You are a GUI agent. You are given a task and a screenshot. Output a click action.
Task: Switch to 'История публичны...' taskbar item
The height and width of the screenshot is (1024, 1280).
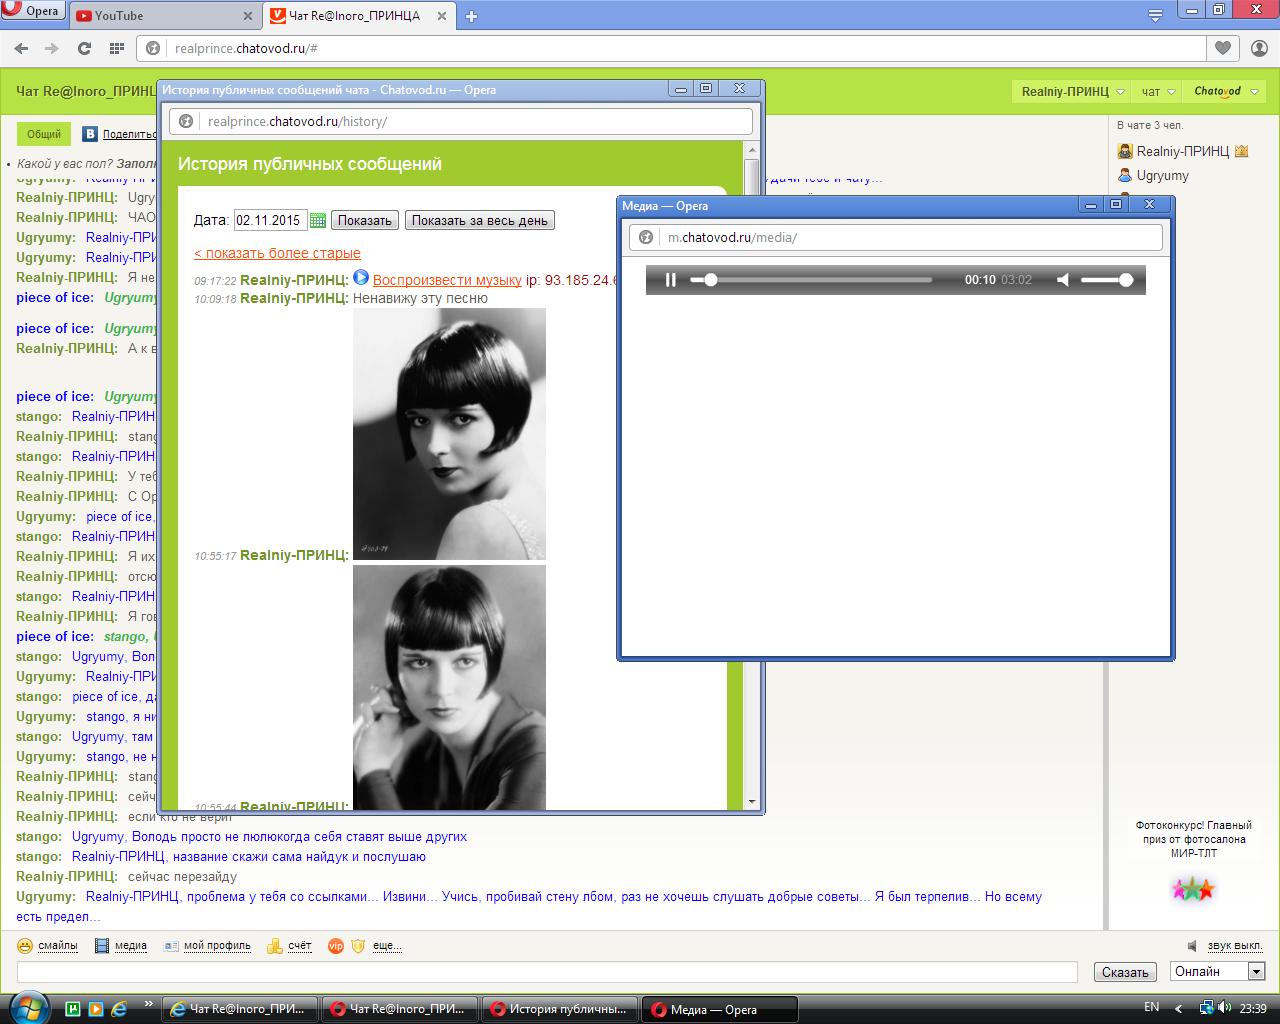tap(559, 1009)
